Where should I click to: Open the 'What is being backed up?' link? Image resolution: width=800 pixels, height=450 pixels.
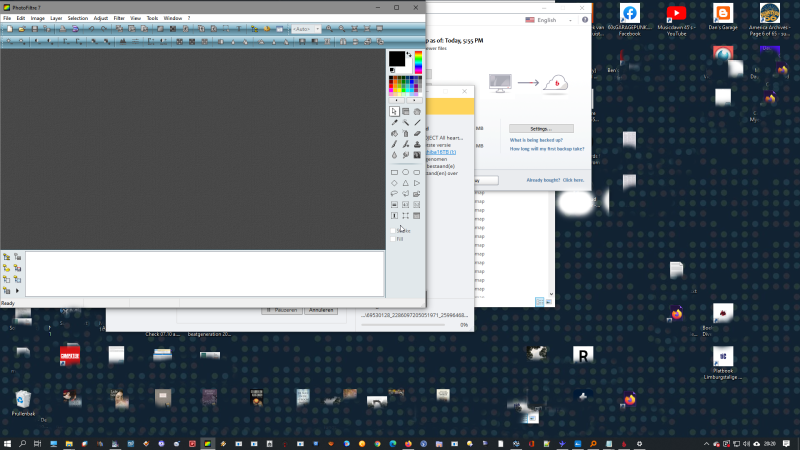coord(537,140)
